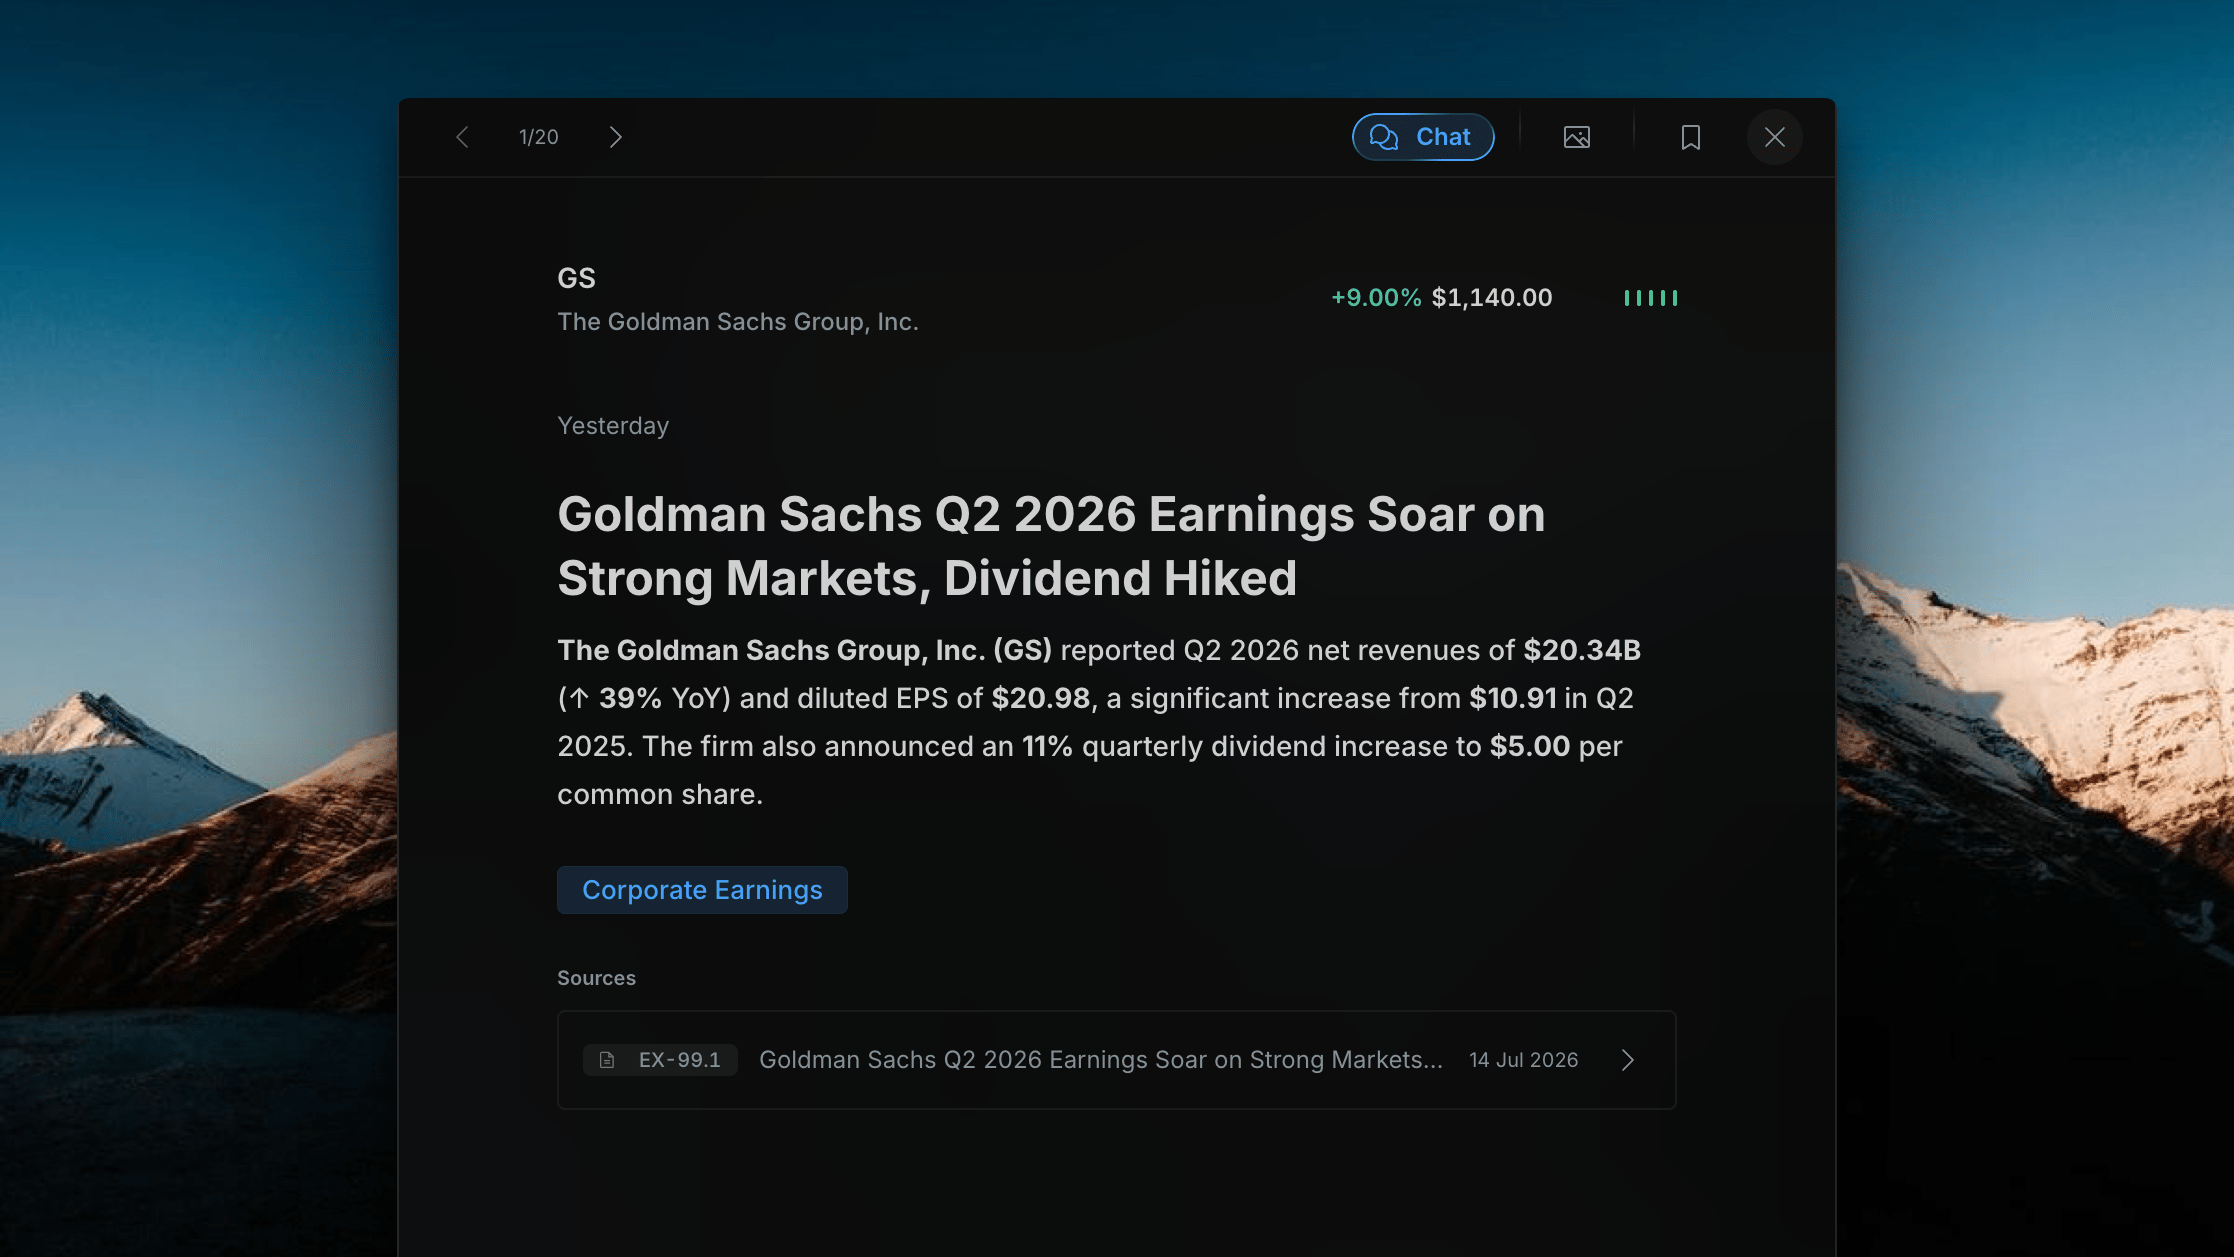The height and width of the screenshot is (1257, 2234).
Task: Open the Chat button
Action: 1423,137
